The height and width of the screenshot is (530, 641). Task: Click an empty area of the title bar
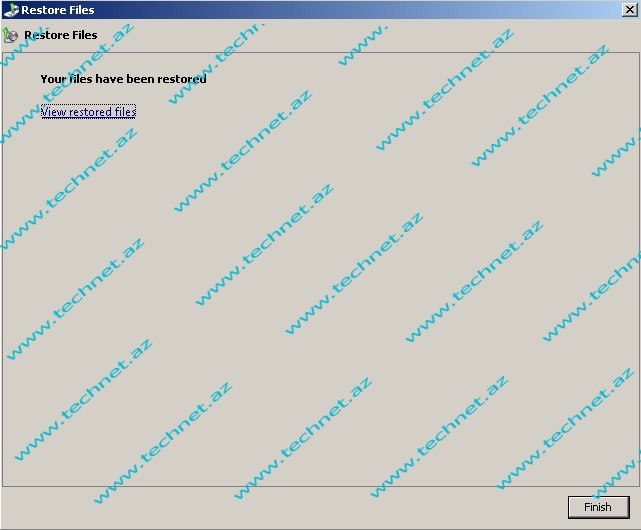coord(350,10)
